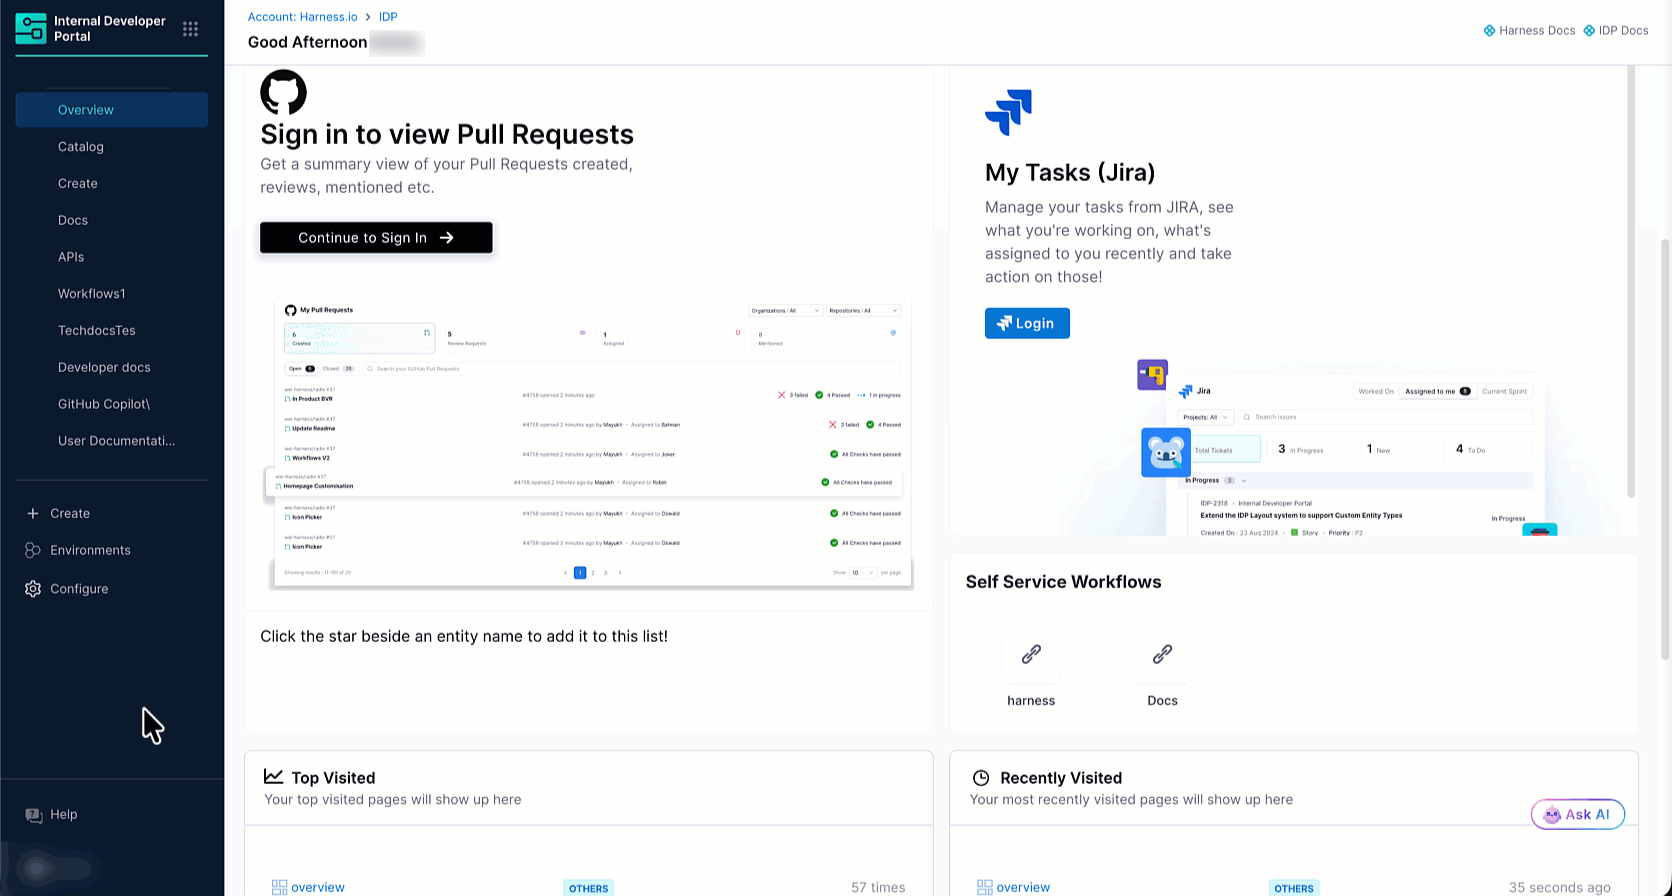Click the Jira logo icon

pyautogui.click(x=1008, y=112)
